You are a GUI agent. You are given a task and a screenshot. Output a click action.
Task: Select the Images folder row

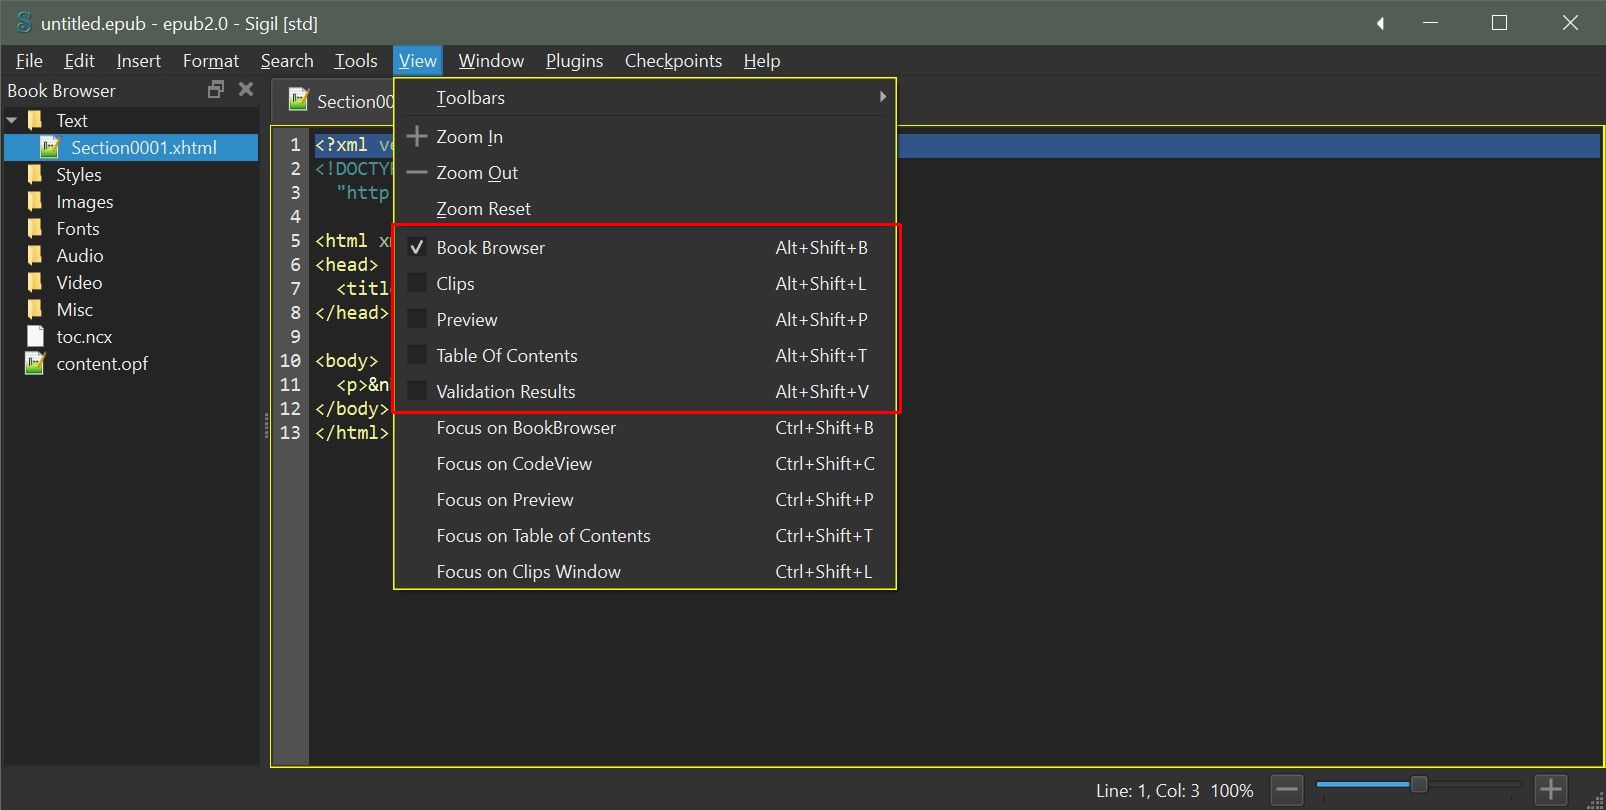(x=131, y=201)
